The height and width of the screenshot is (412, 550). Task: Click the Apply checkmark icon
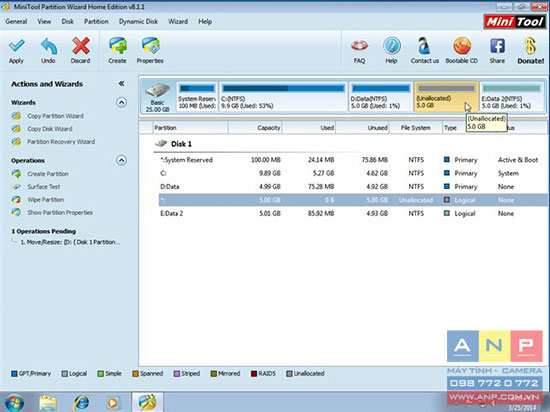(16, 46)
